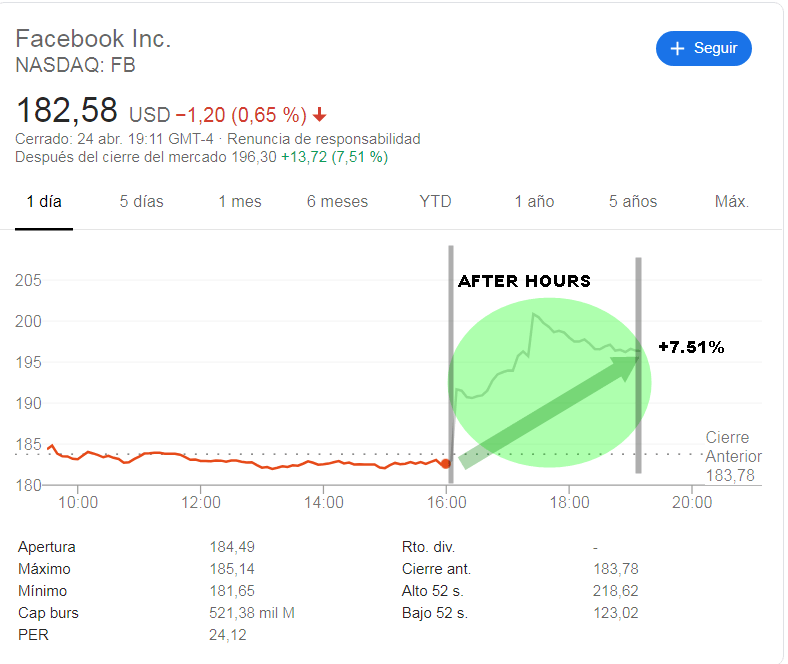Show the 6 meses chart range

coord(337,201)
